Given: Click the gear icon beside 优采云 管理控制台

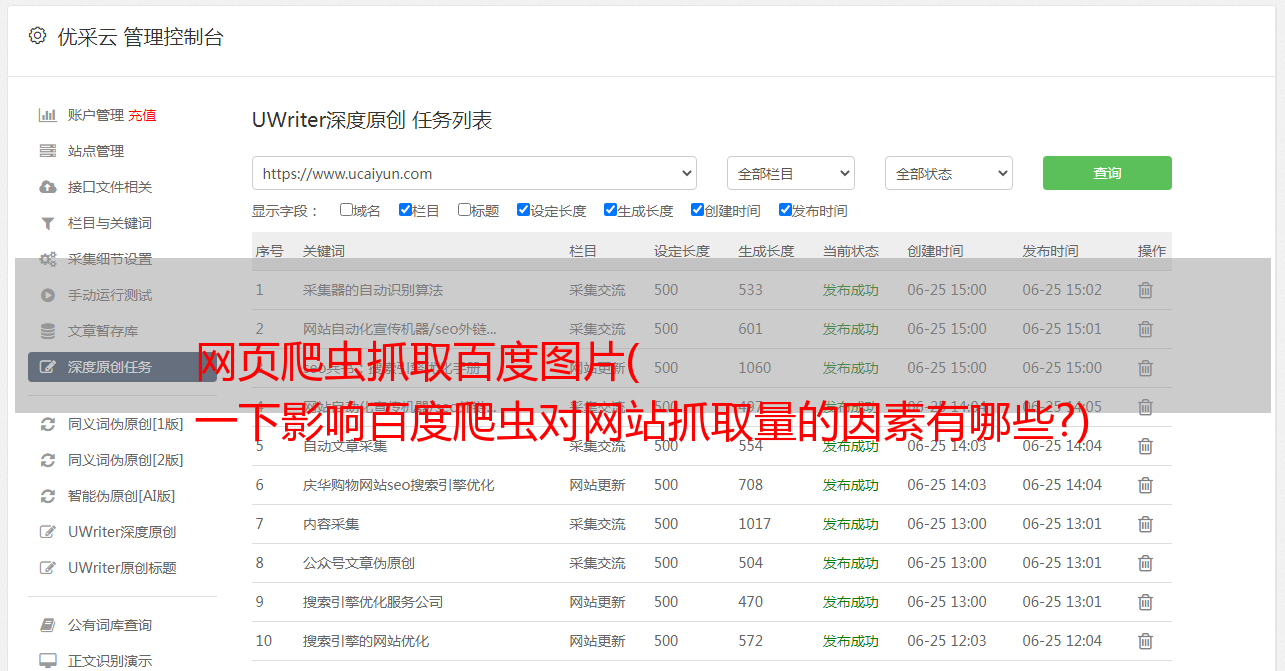Looking at the screenshot, I should [x=37, y=36].
